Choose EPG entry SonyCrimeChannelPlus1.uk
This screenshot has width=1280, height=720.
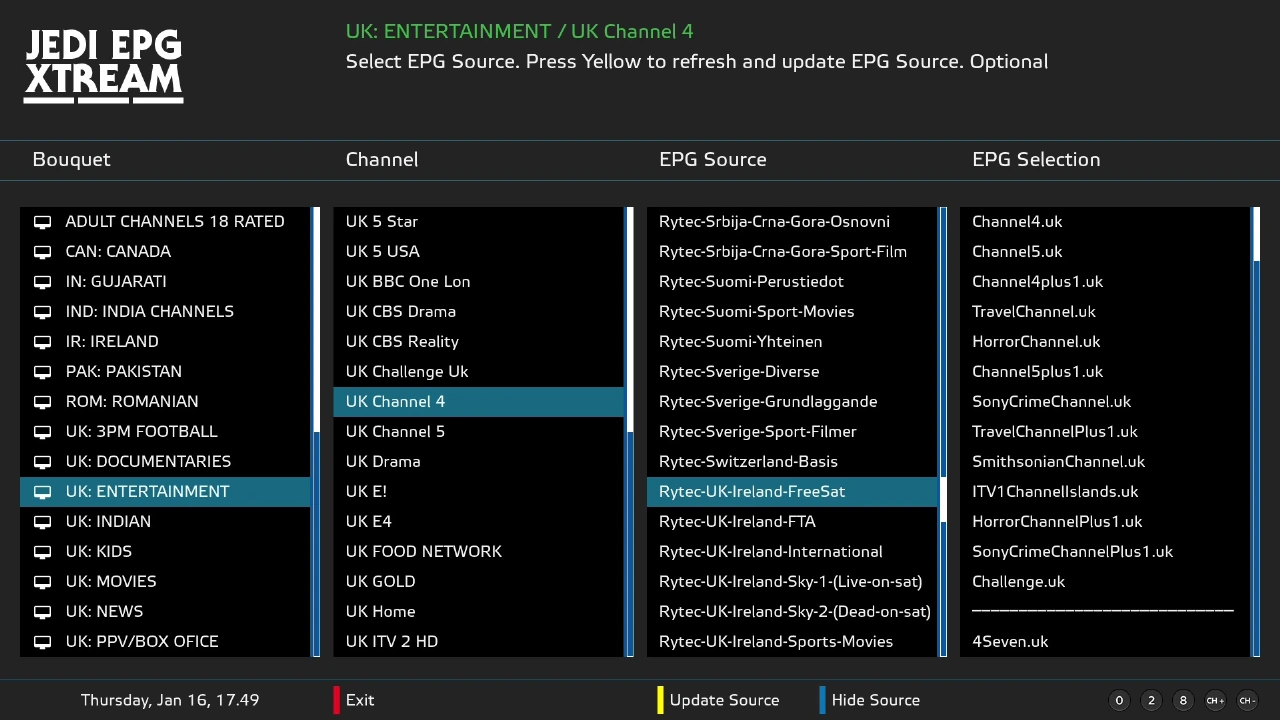click(x=1105, y=552)
